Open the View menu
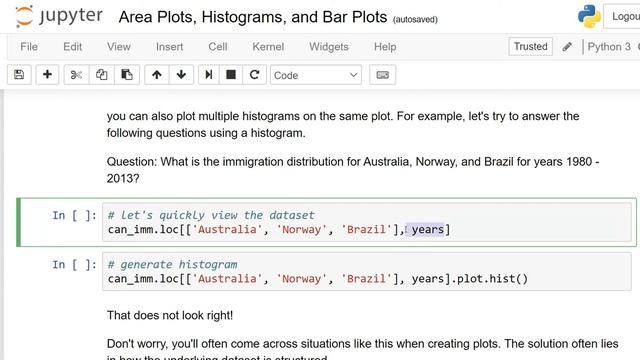The height and width of the screenshot is (360, 640). pyautogui.click(x=119, y=47)
